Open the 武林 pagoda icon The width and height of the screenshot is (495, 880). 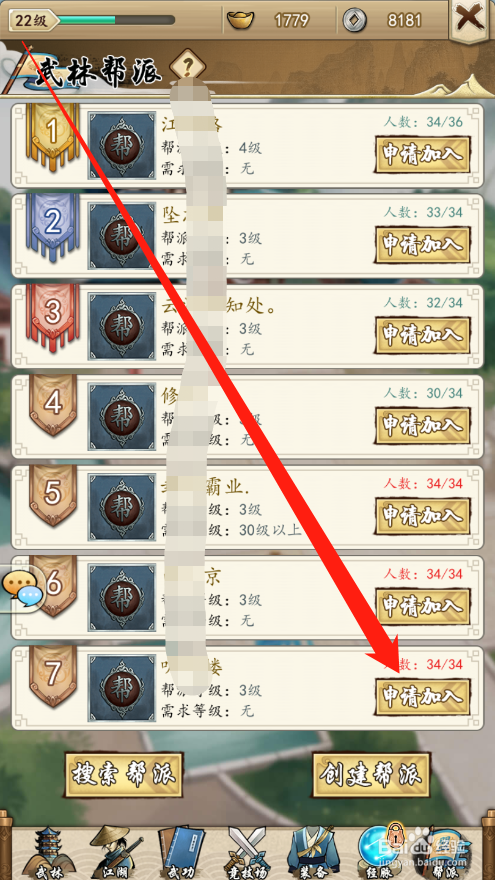click(49, 852)
